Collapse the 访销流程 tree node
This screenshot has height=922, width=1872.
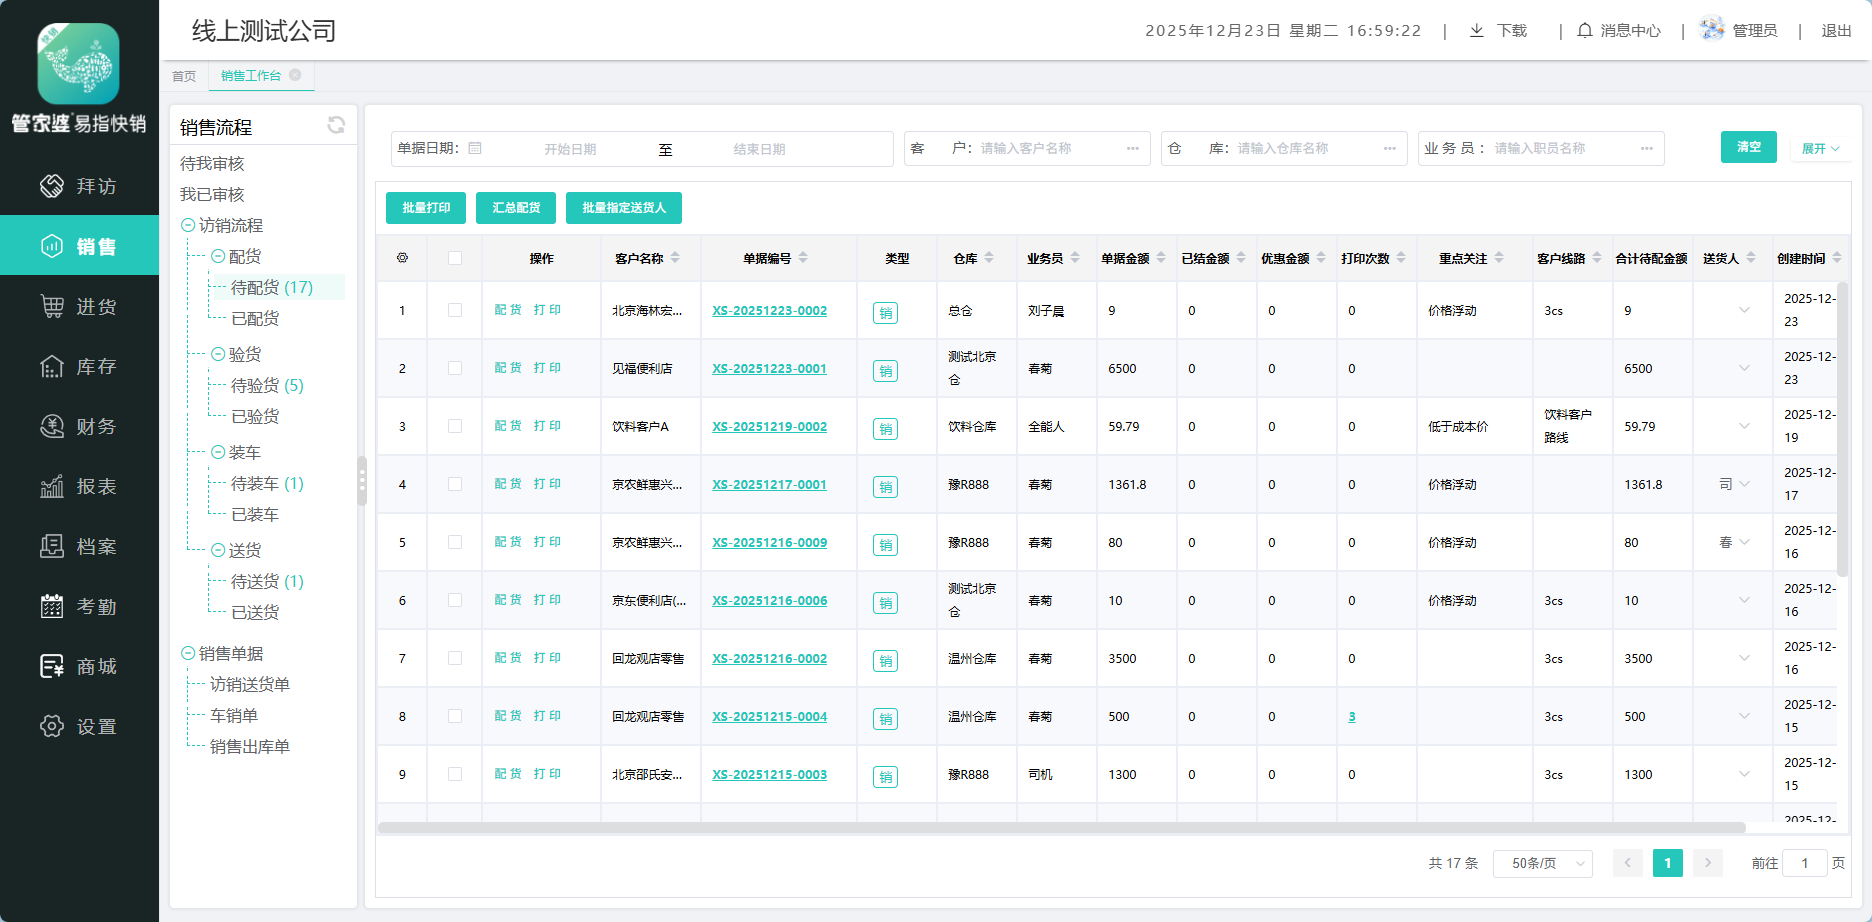tap(187, 225)
